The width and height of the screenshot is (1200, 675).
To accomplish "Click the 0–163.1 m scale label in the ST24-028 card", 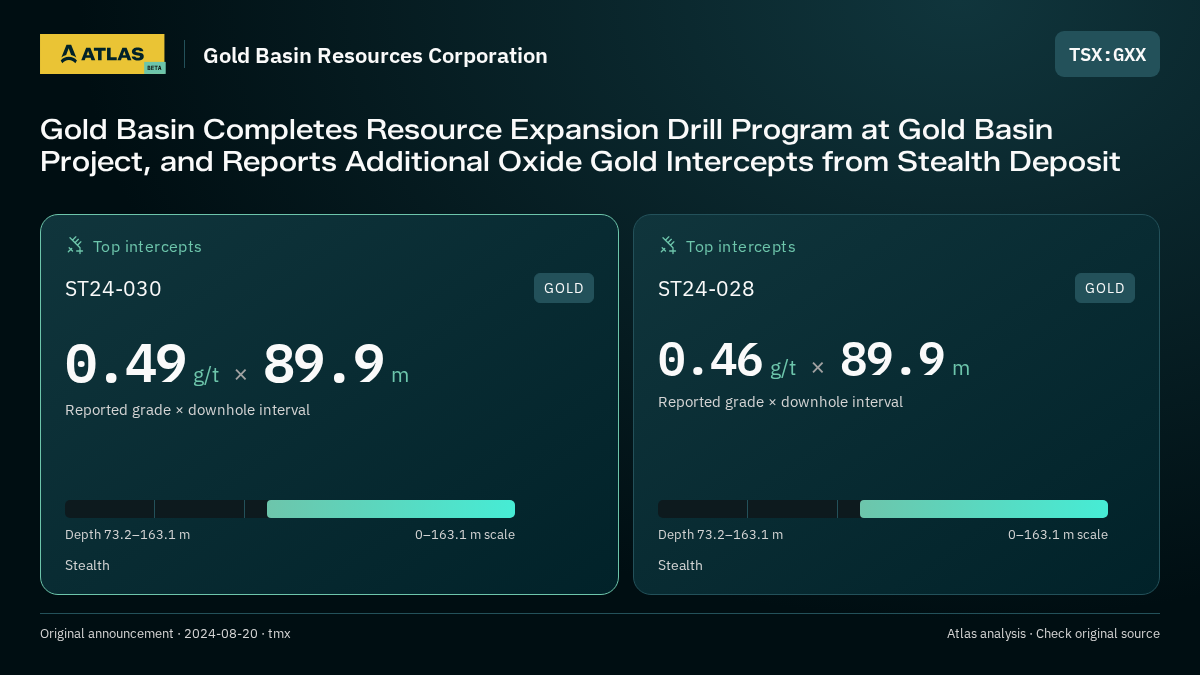I will coord(1058,535).
